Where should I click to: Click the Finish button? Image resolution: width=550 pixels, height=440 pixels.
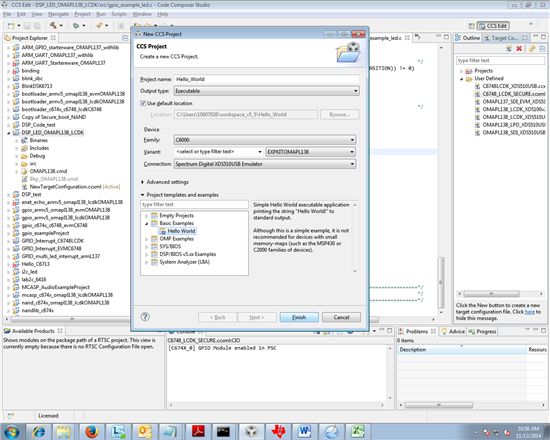(299, 317)
